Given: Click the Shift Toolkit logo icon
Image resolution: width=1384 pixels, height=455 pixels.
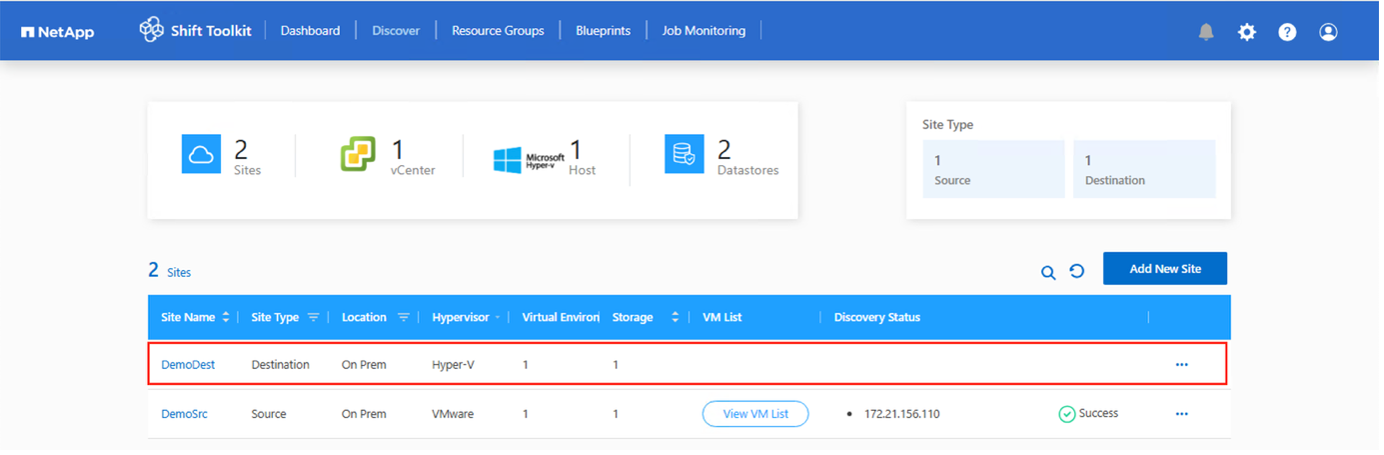Looking at the screenshot, I should click(151, 30).
